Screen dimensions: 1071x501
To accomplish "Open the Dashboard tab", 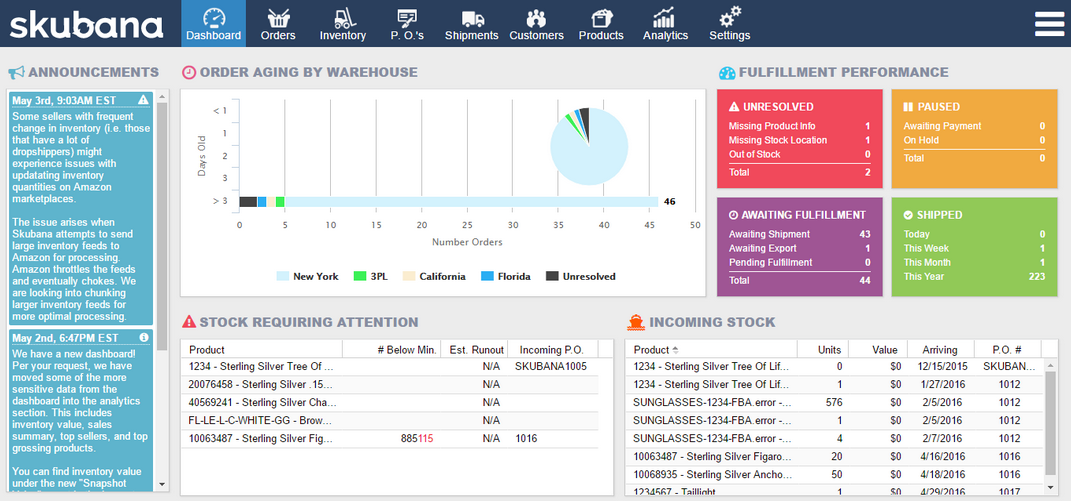I will (214, 24).
